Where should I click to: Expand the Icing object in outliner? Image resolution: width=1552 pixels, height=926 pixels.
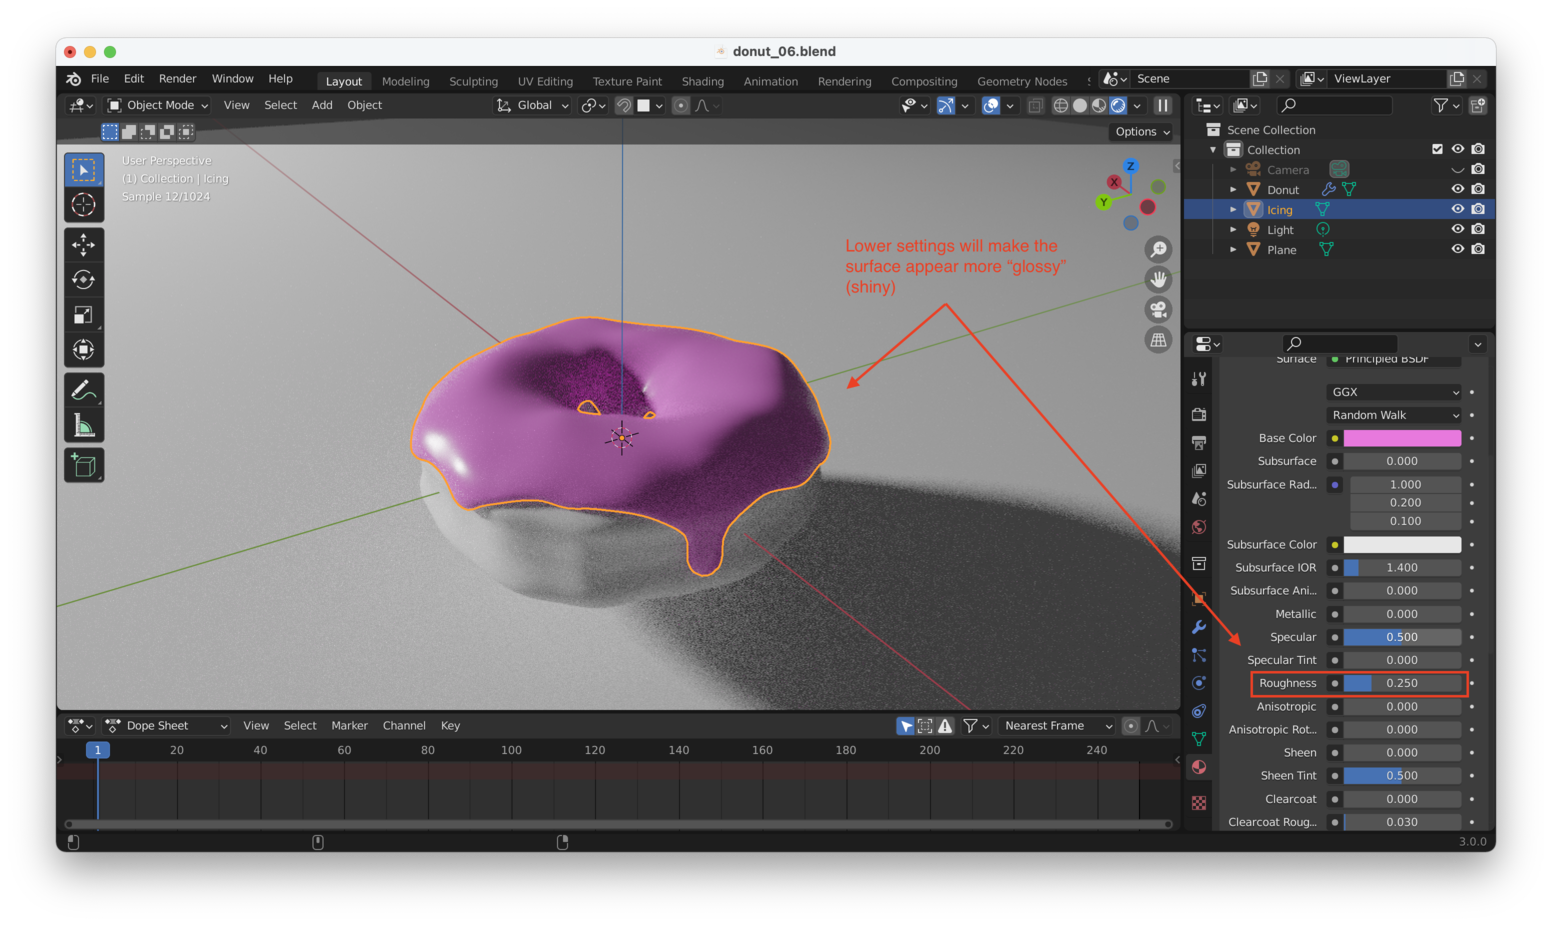point(1233,210)
